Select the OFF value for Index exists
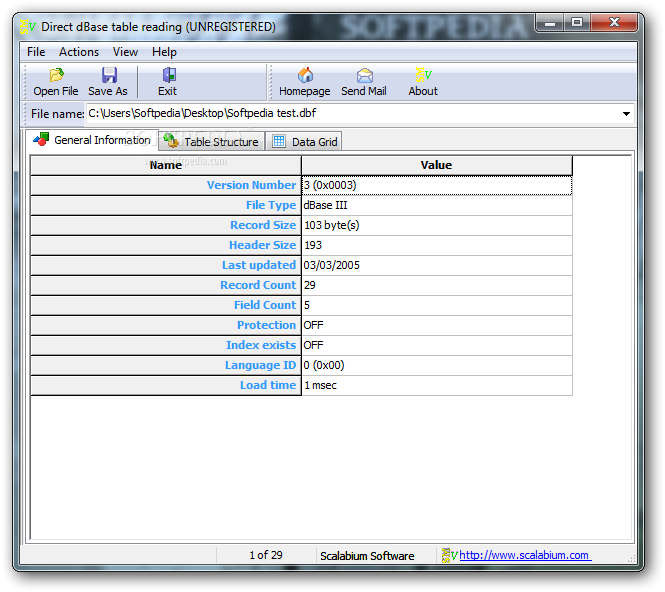The image size is (665, 592). (437, 345)
